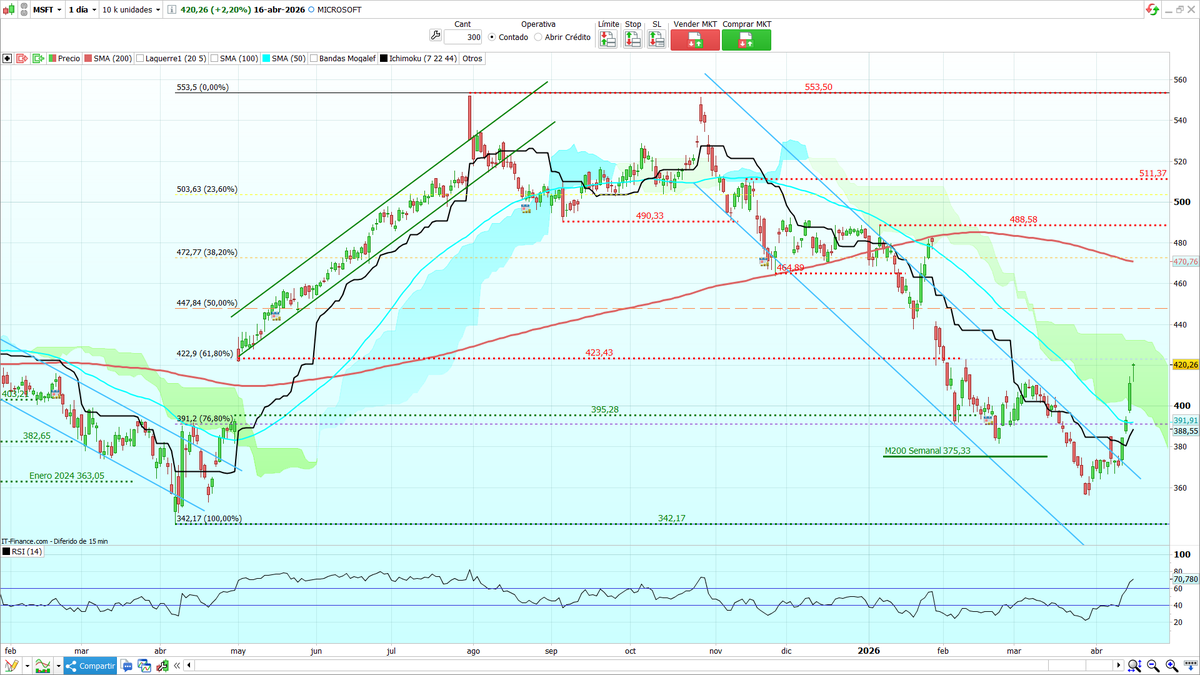Screen dimensions: 1200x675
Task: Click the red Vender MKT button
Action: tap(695, 40)
